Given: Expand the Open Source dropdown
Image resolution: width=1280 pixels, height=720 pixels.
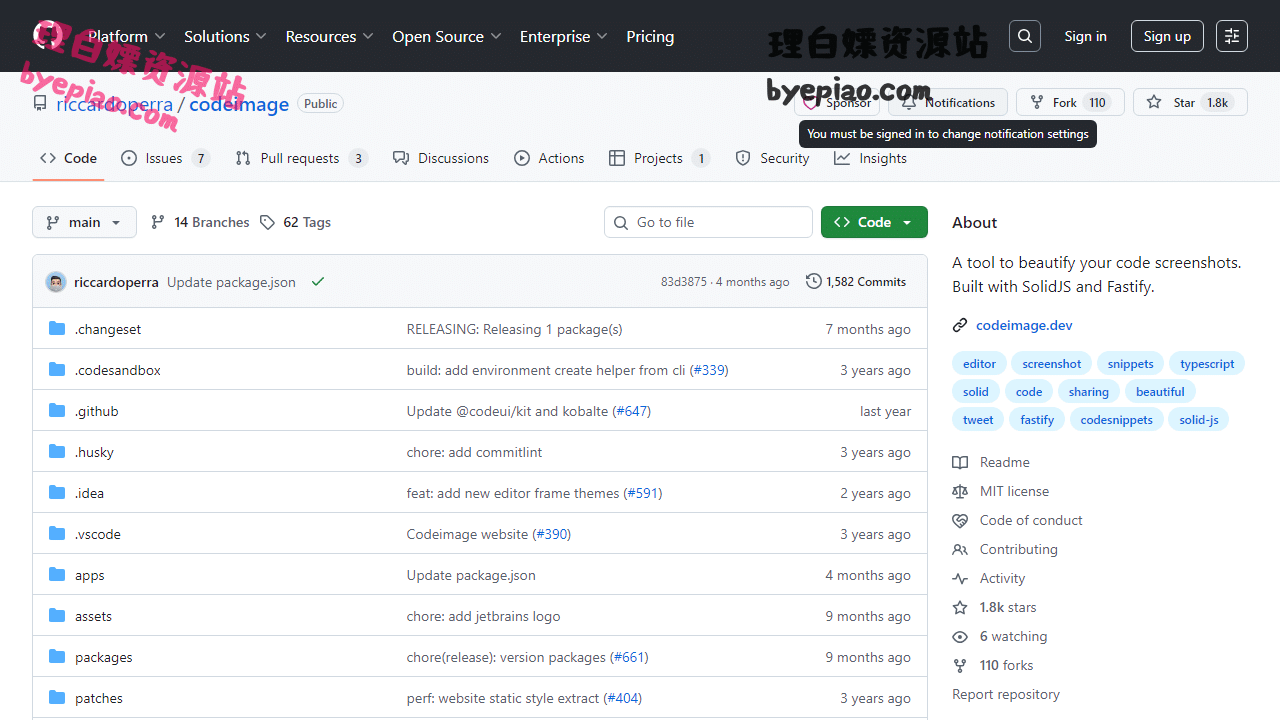Looking at the screenshot, I should click(446, 36).
